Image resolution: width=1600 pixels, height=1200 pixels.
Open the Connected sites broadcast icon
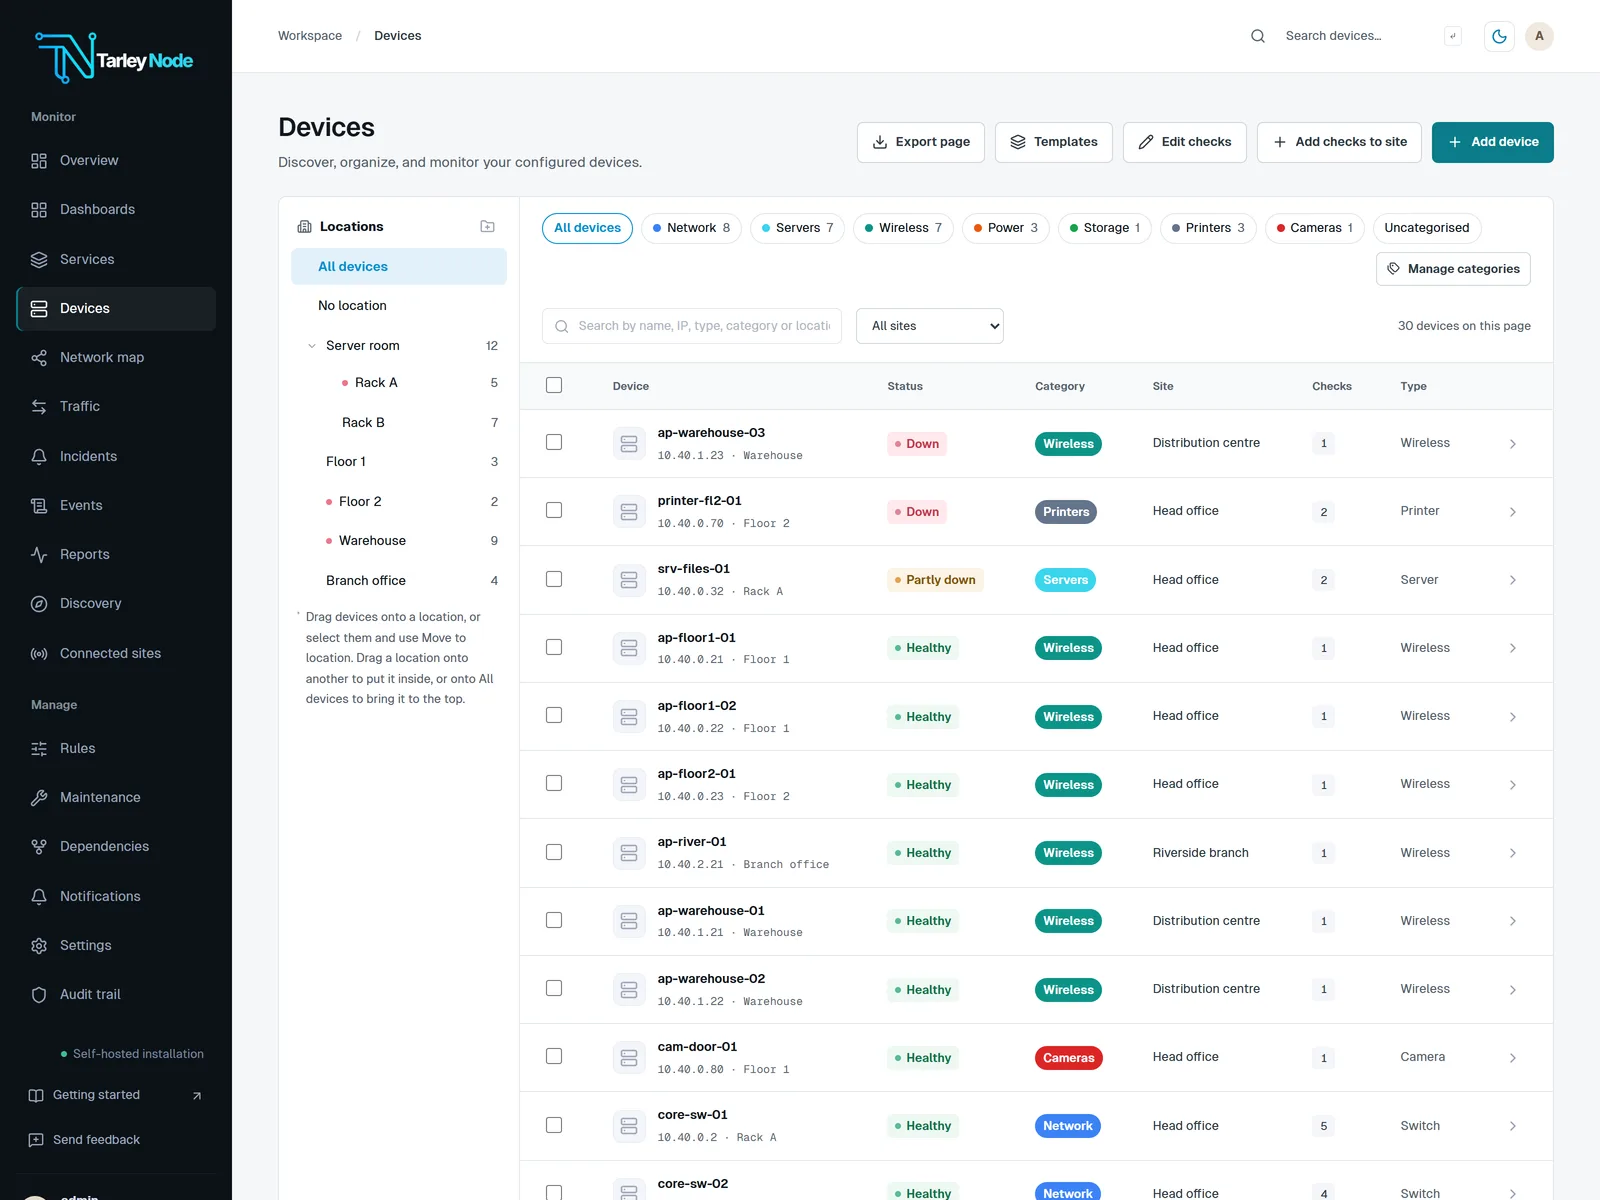(x=39, y=654)
